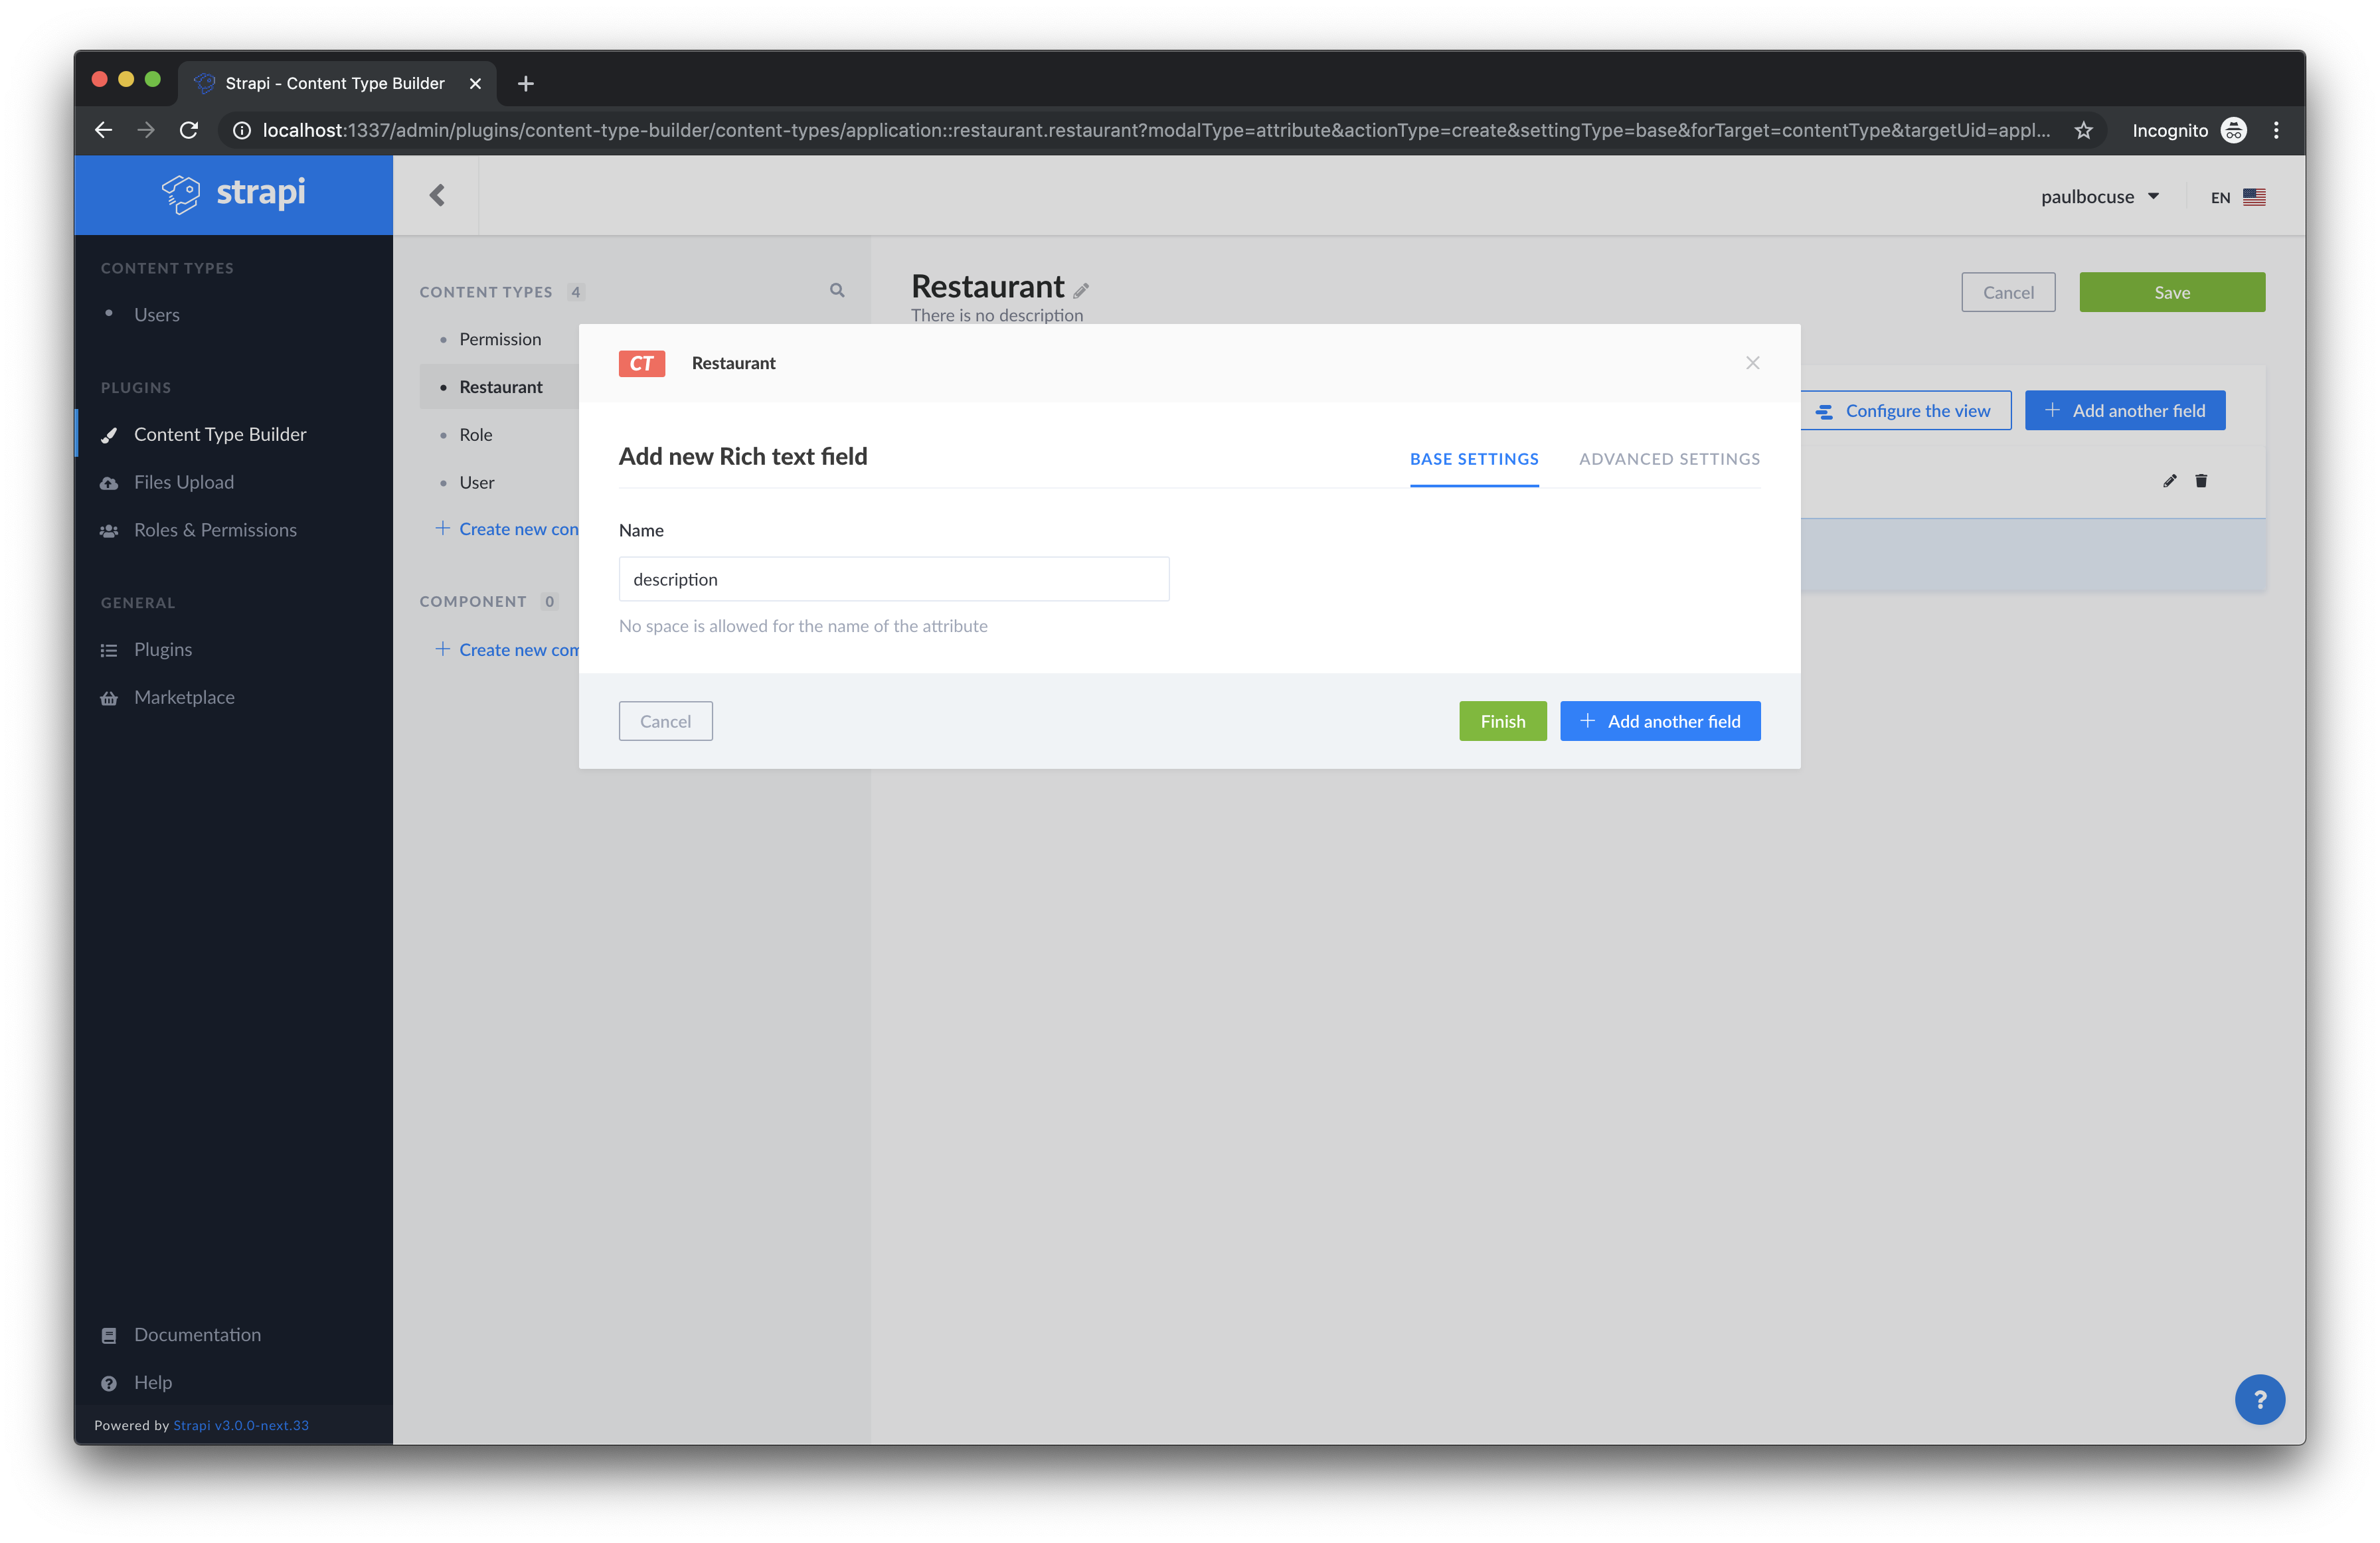The image size is (2380, 1543).
Task: Open browser three-dot menu
Action: [2276, 130]
